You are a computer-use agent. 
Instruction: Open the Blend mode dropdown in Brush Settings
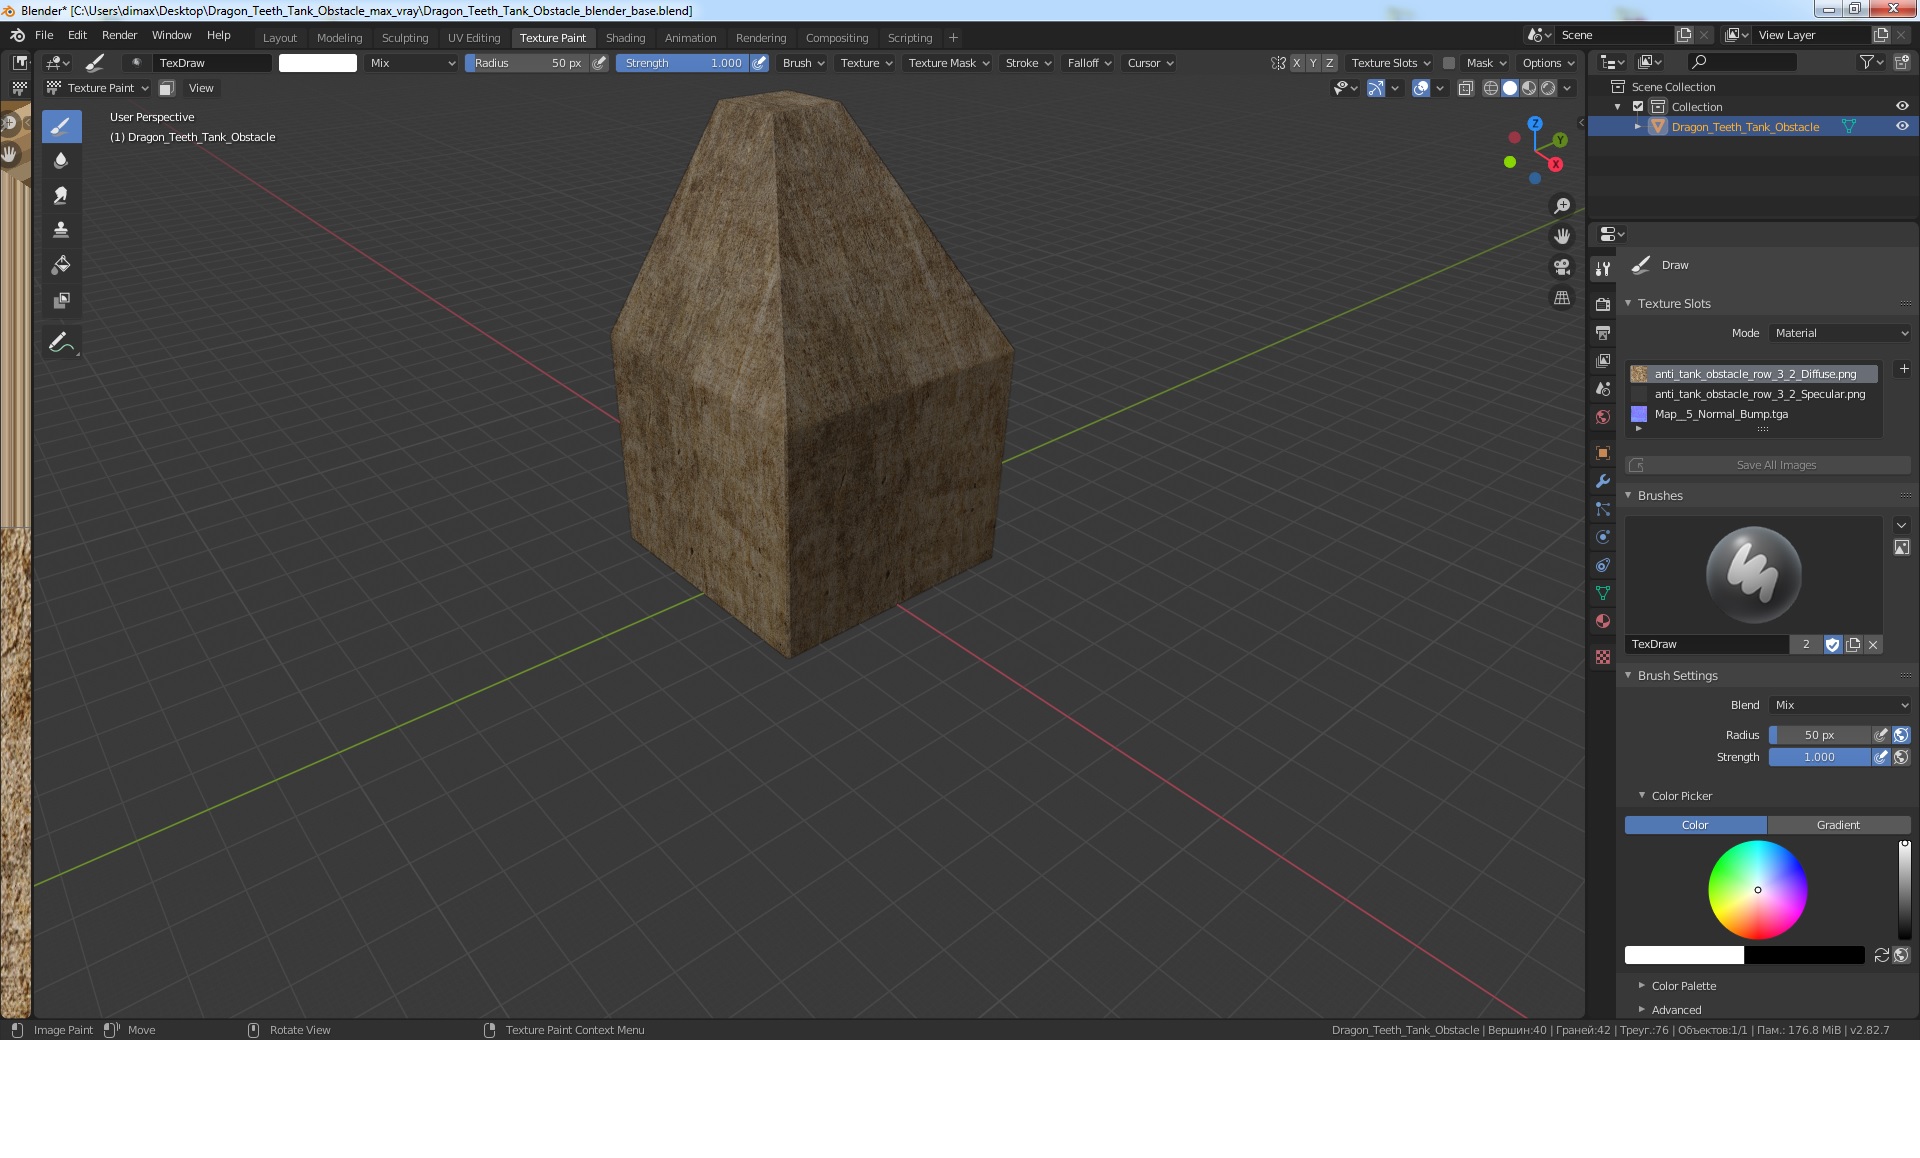[x=1840, y=705]
